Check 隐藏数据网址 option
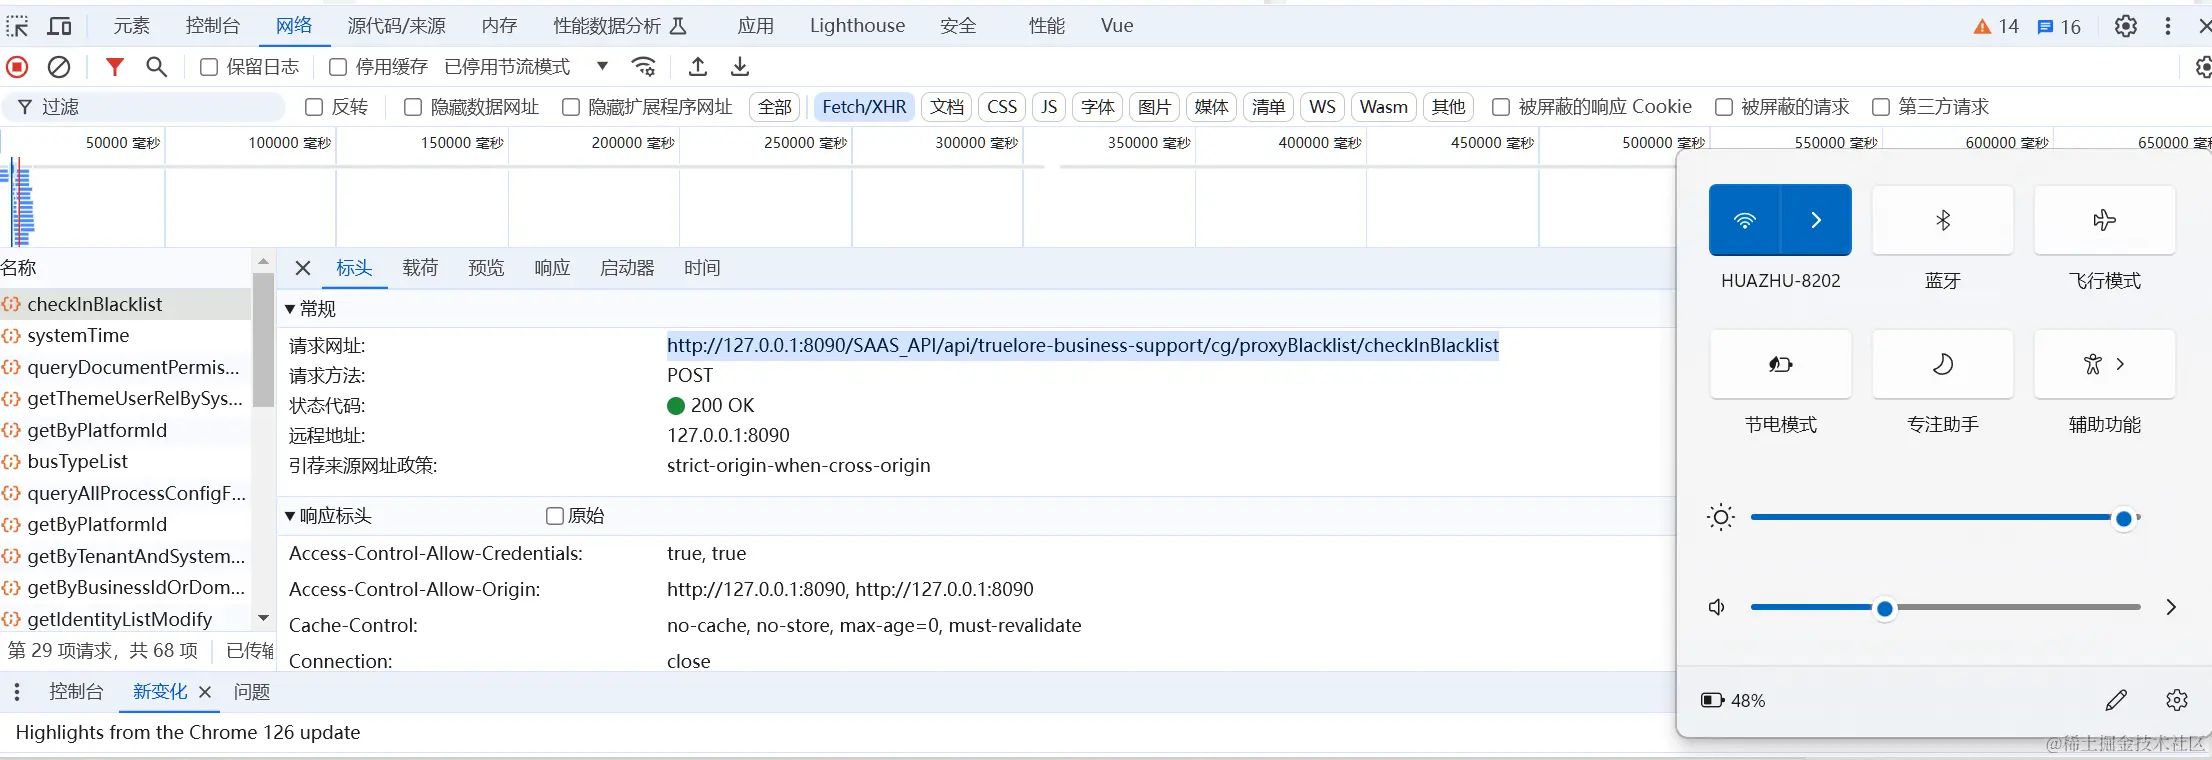This screenshot has height=760, width=2212. [412, 107]
